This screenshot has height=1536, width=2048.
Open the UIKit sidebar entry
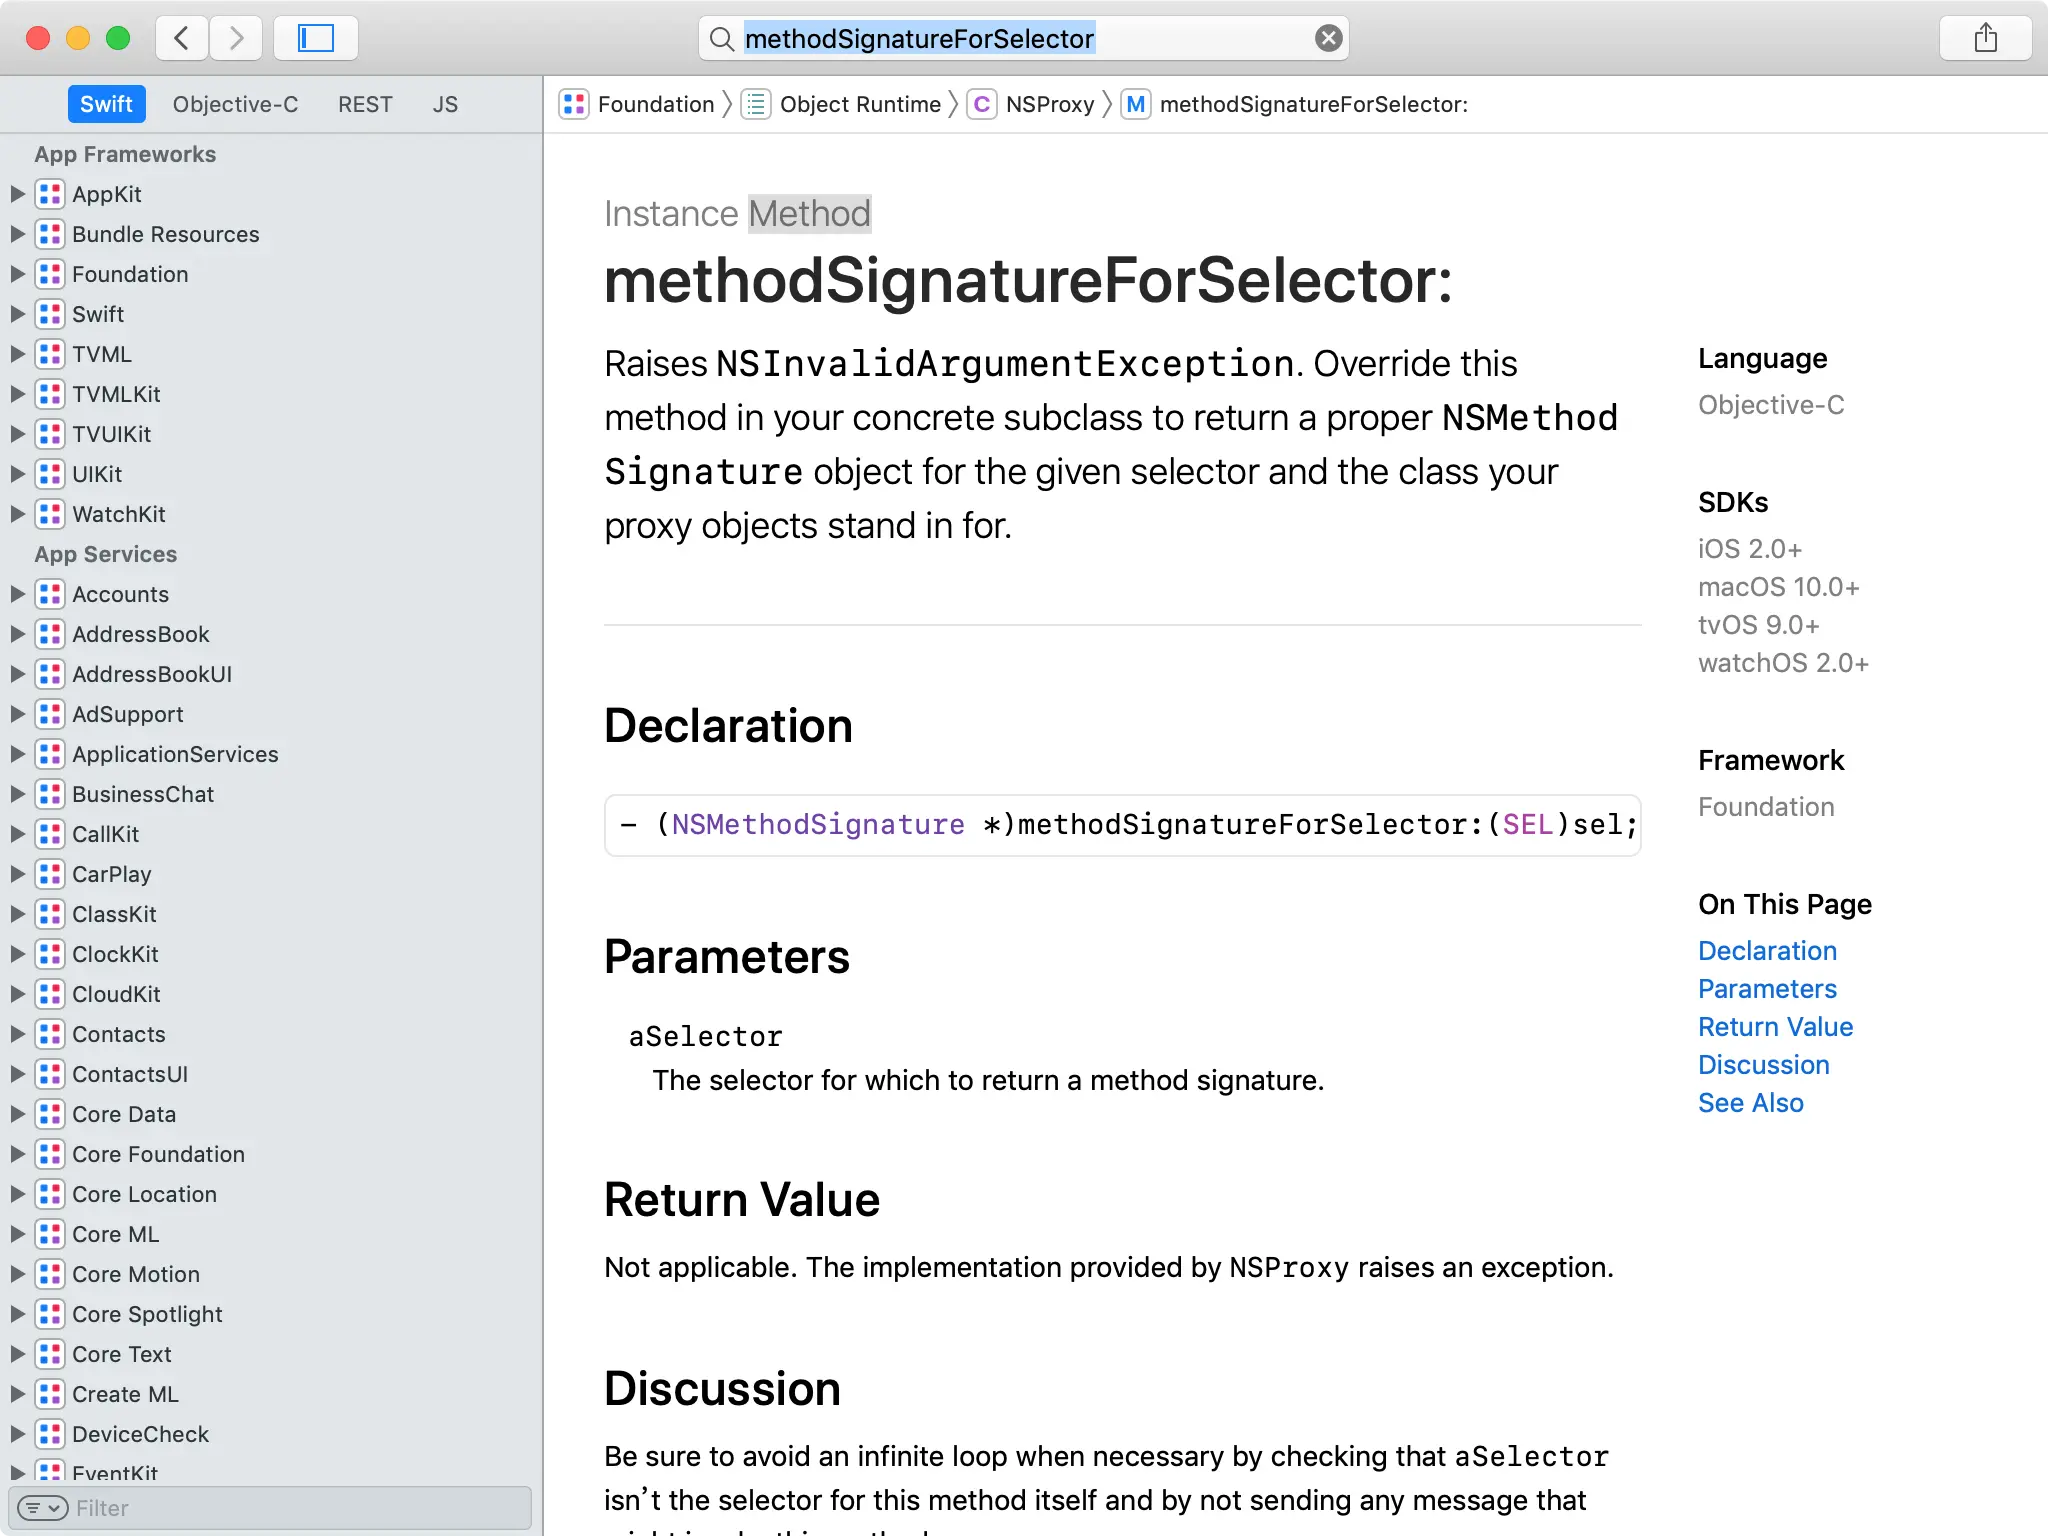point(97,474)
